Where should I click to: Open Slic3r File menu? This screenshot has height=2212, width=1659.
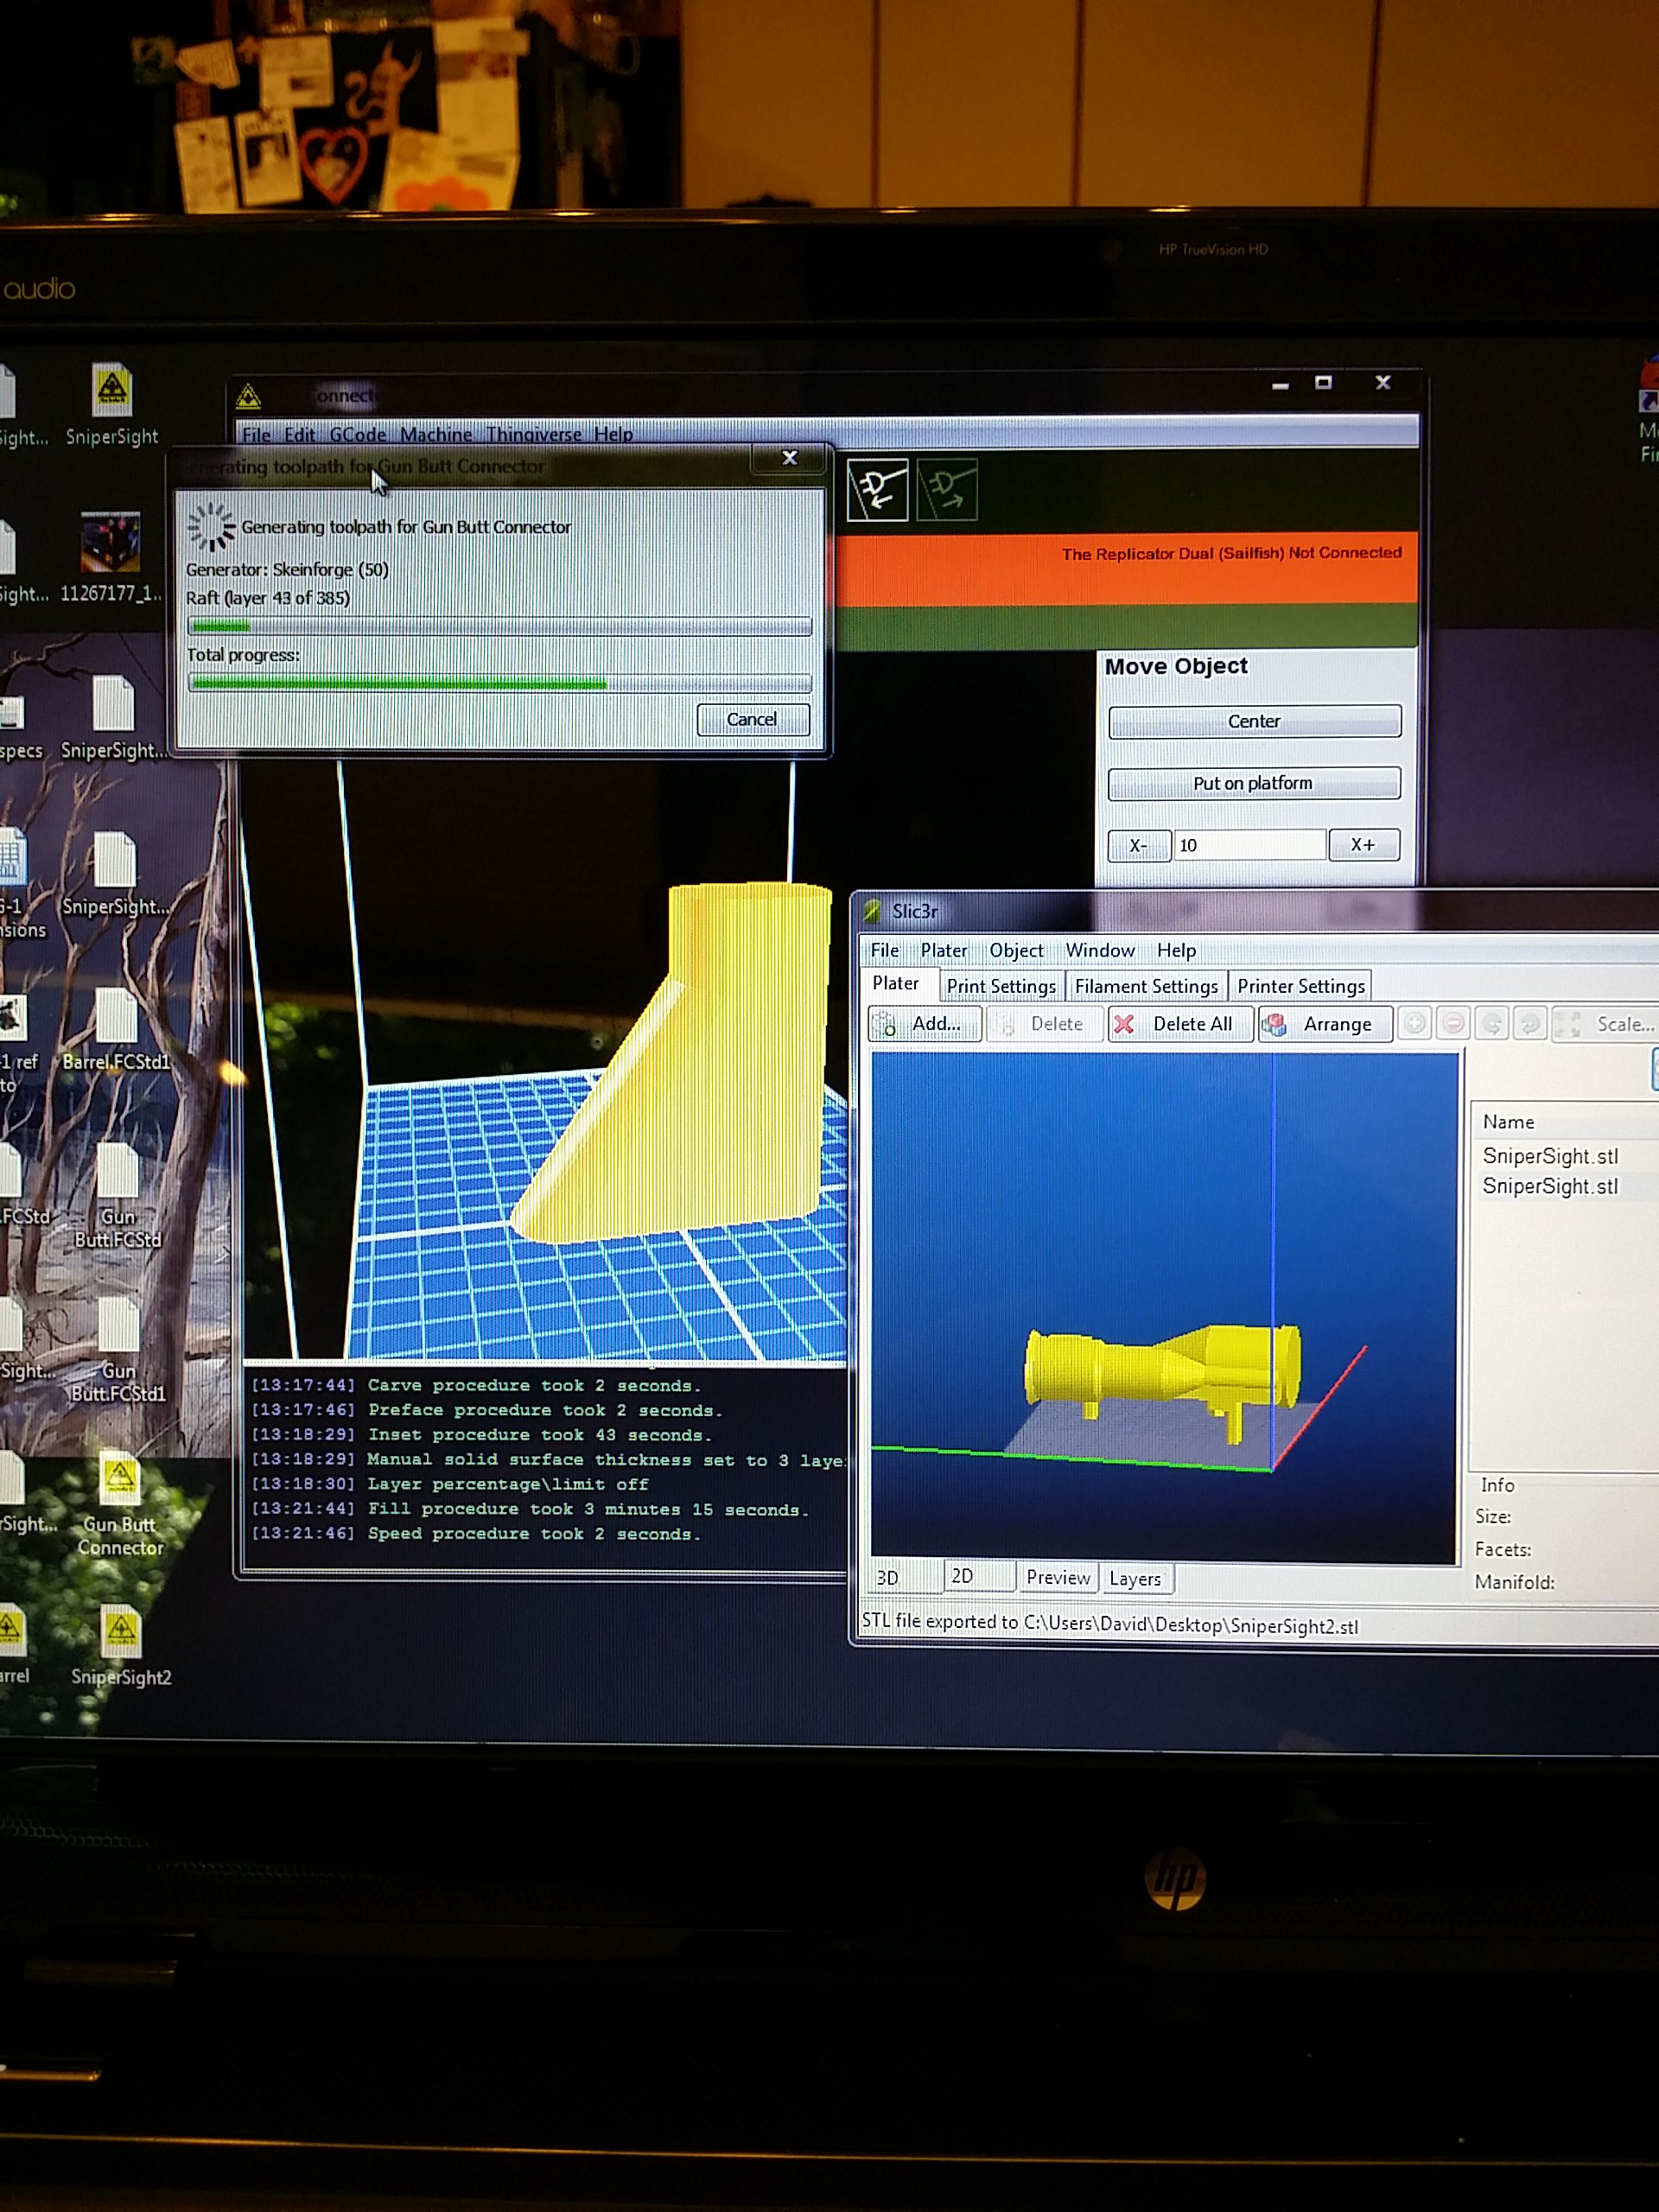tap(884, 950)
